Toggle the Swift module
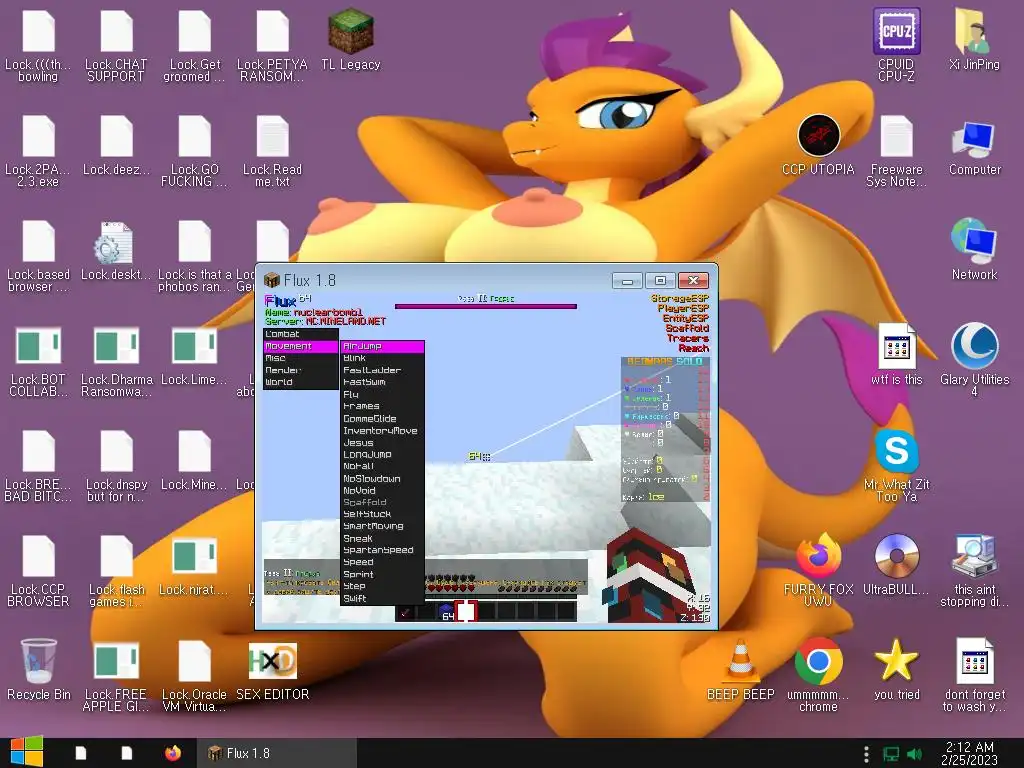Viewport: 1024px width, 768px height. click(x=383, y=598)
